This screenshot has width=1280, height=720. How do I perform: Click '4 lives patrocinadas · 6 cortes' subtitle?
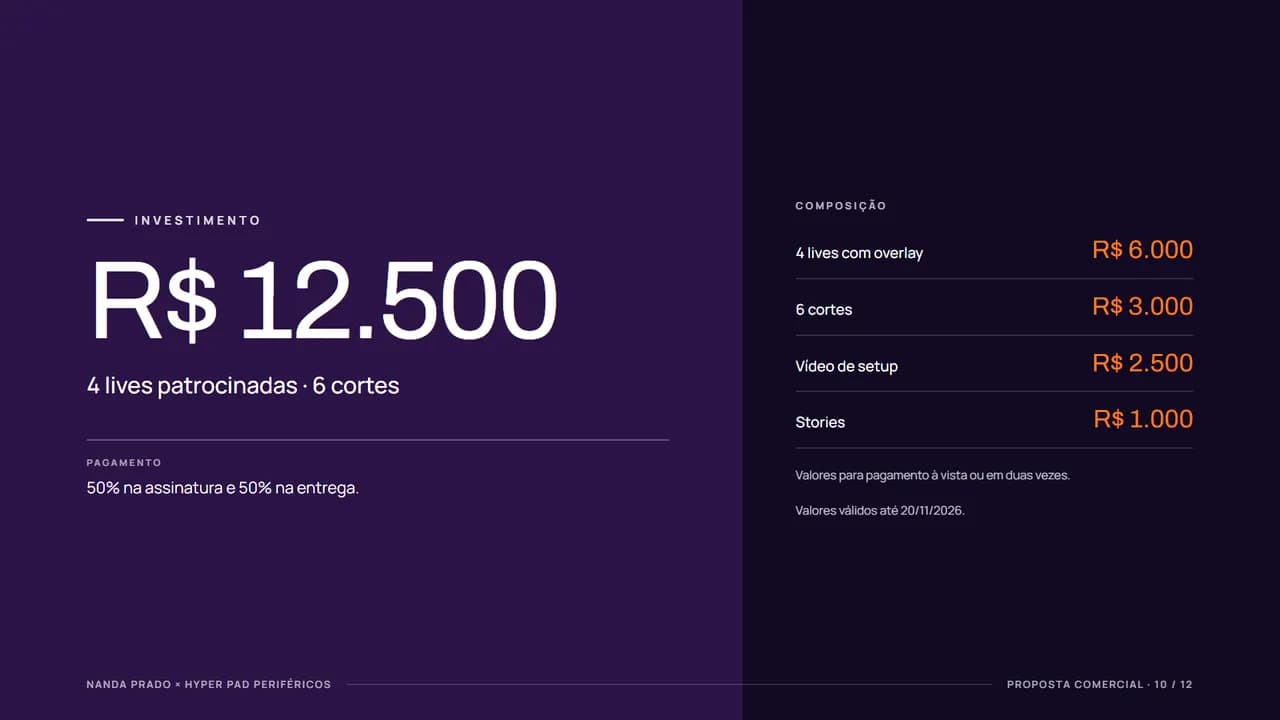243,385
